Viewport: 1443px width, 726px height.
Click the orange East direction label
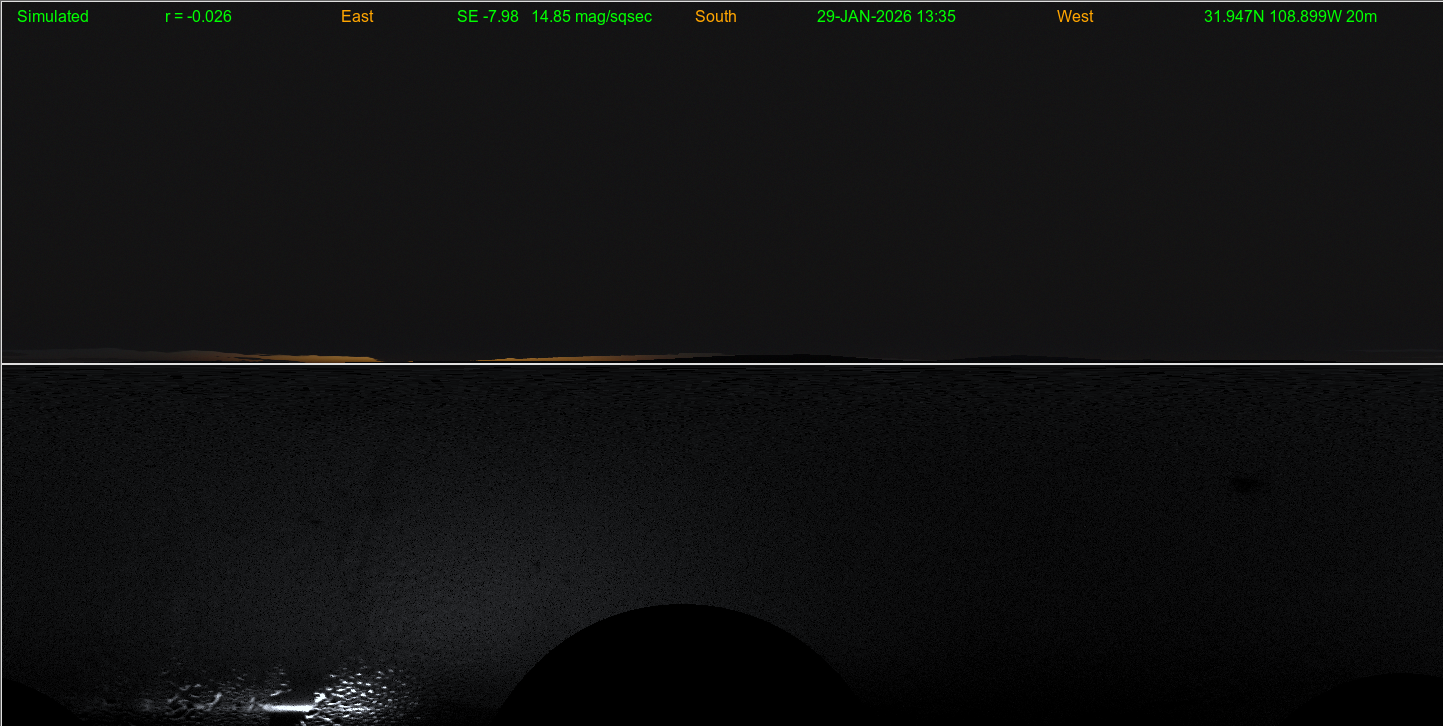pyautogui.click(x=357, y=17)
